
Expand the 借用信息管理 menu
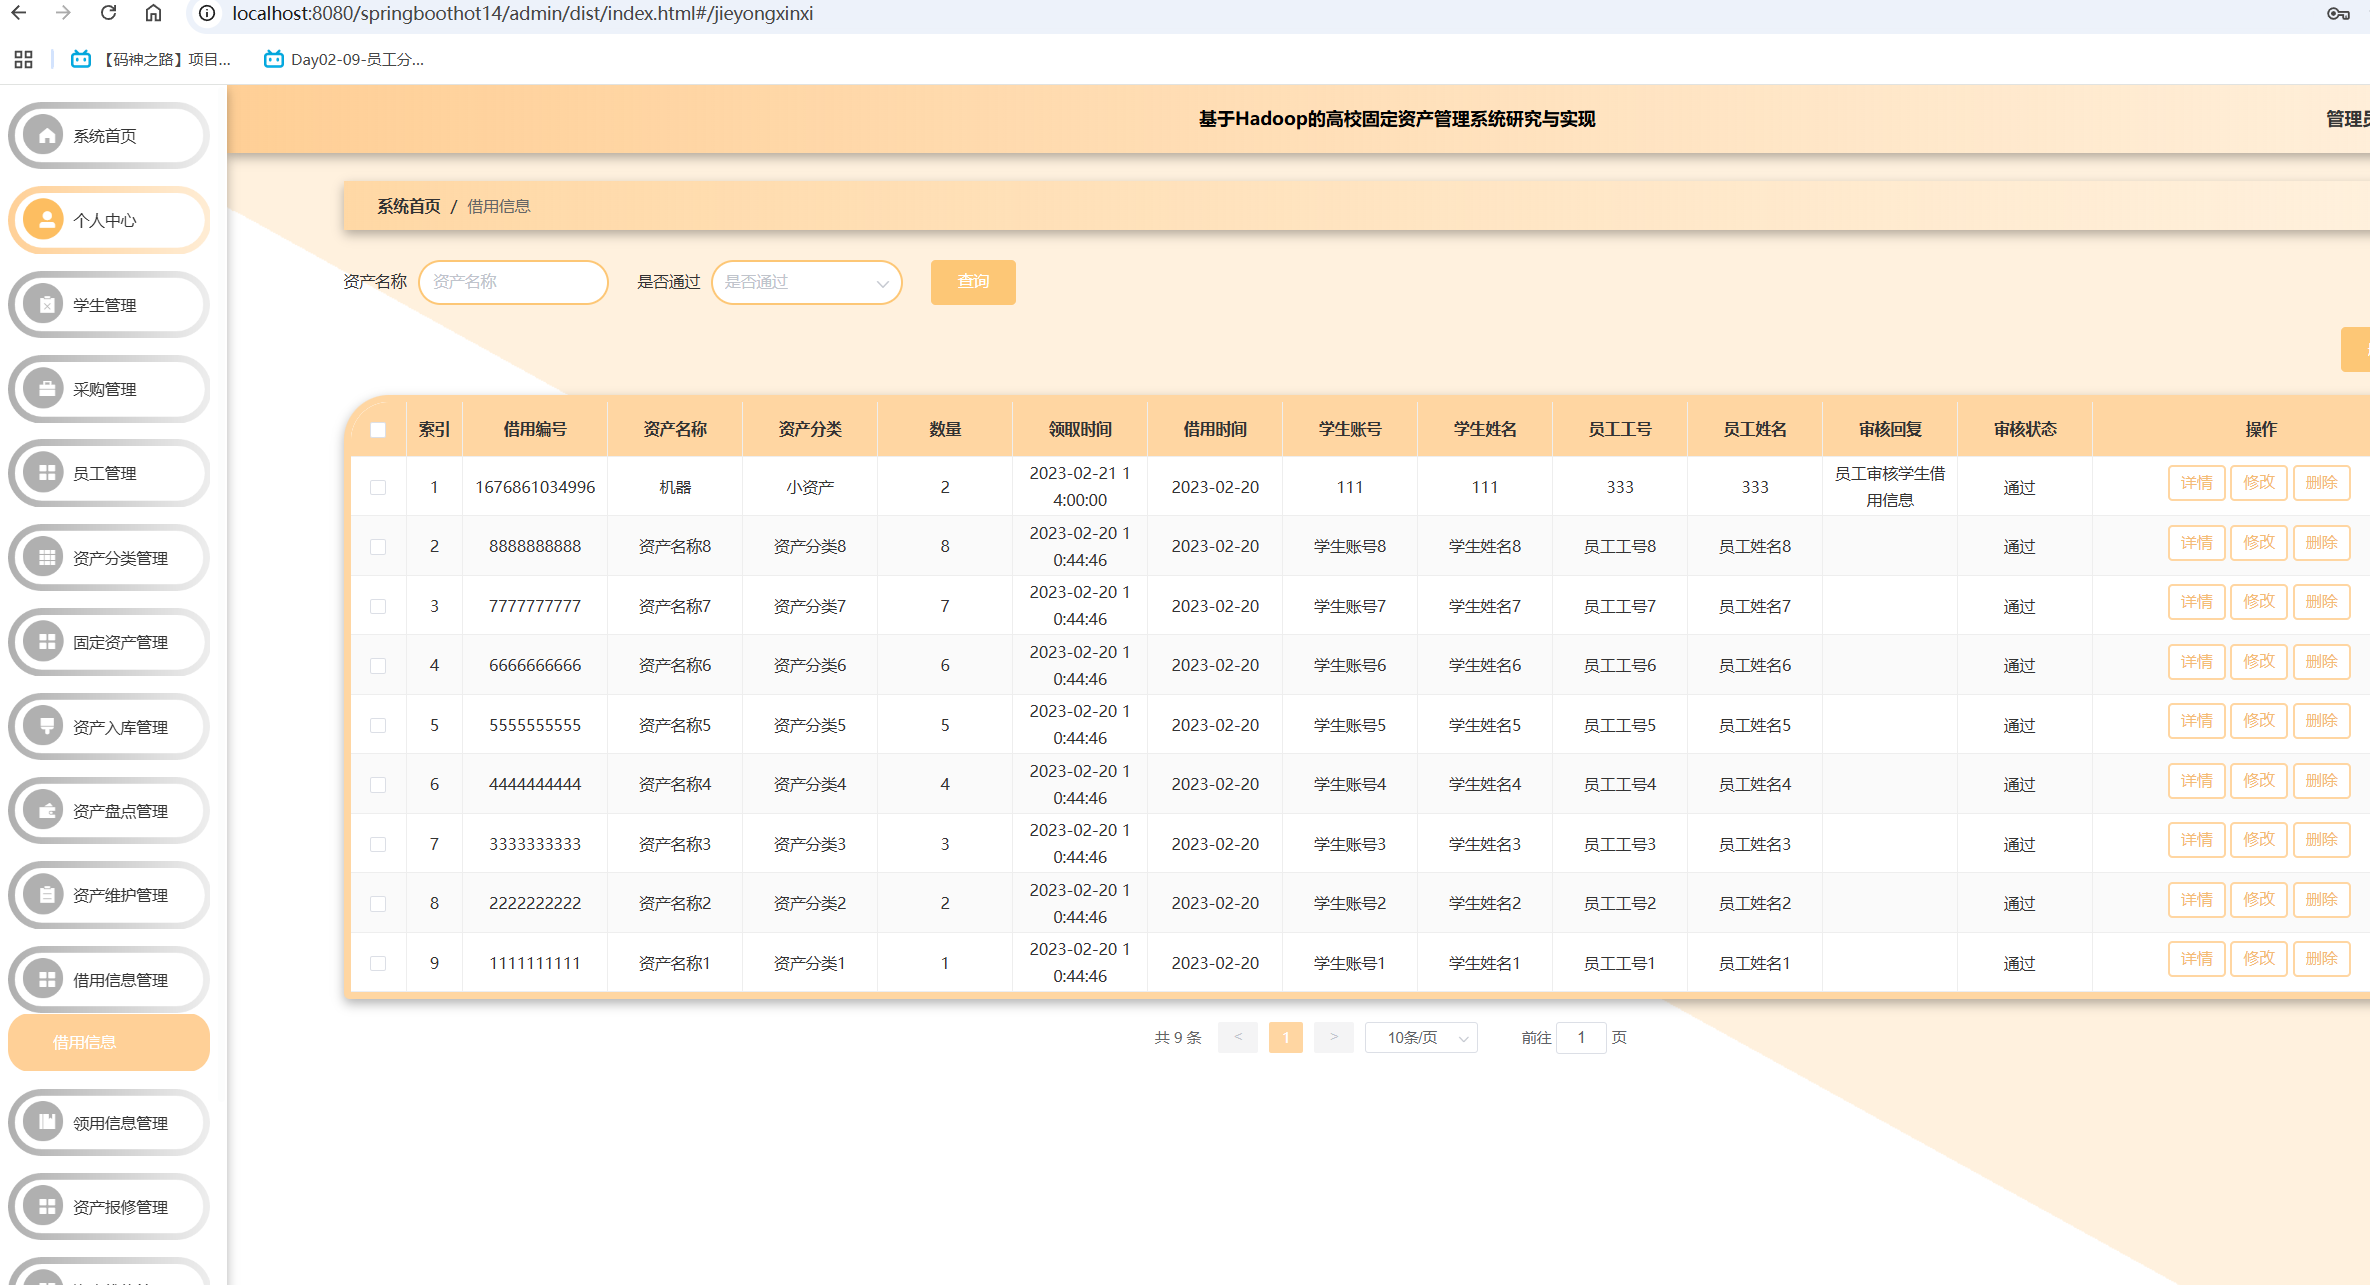[109, 979]
